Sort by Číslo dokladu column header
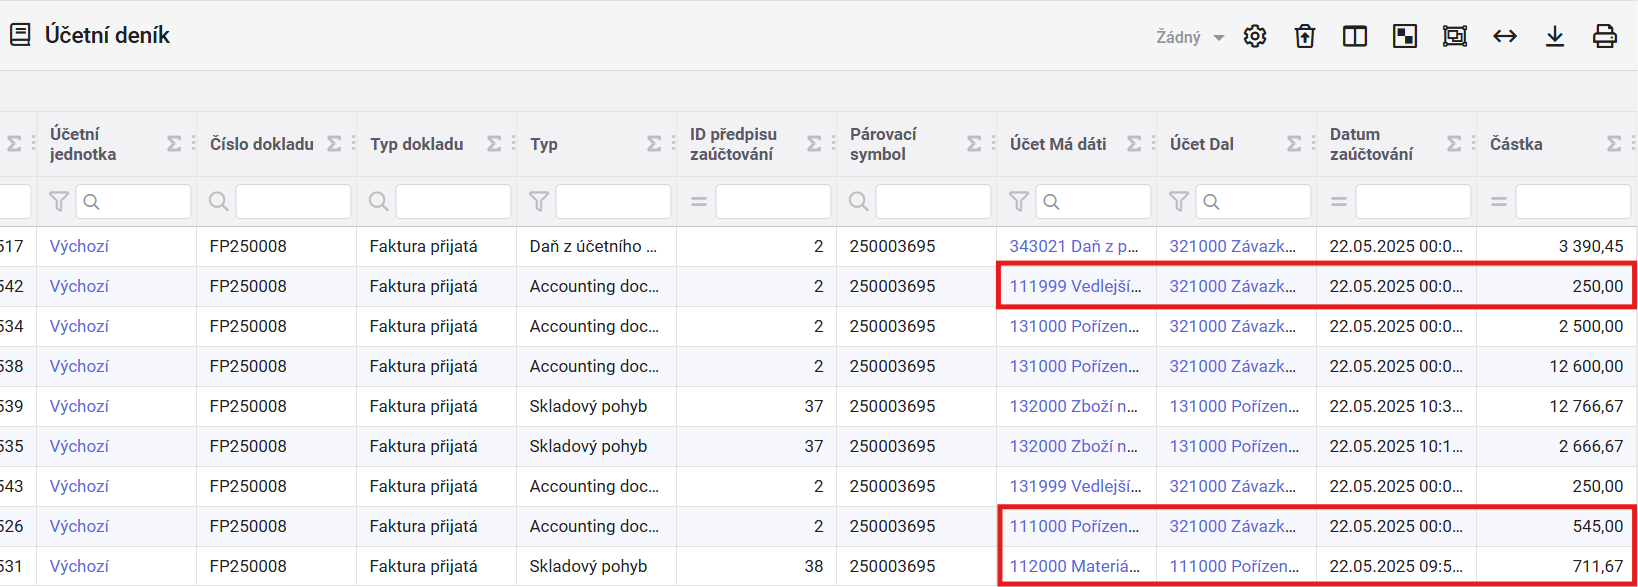This screenshot has width=1638, height=587. 262,144
